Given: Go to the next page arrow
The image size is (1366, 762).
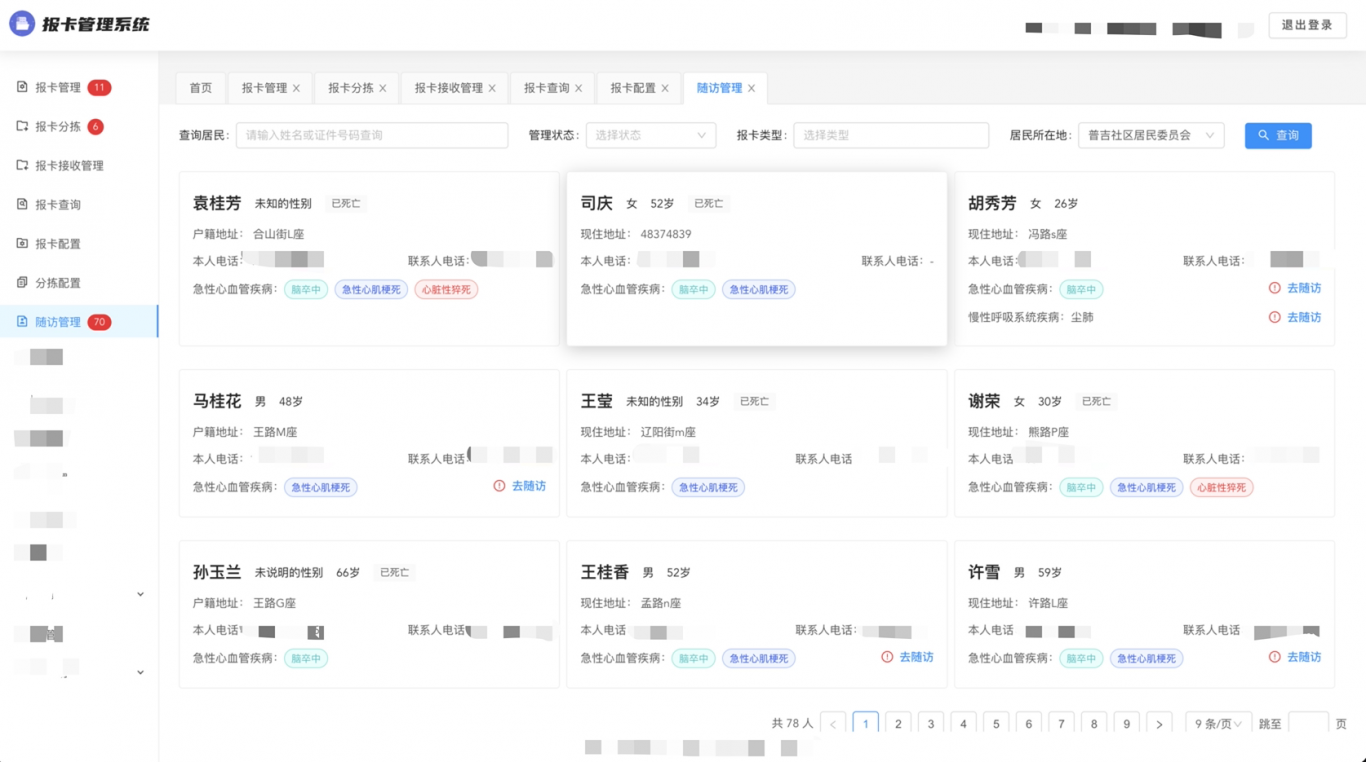Looking at the screenshot, I should (1159, 724).
